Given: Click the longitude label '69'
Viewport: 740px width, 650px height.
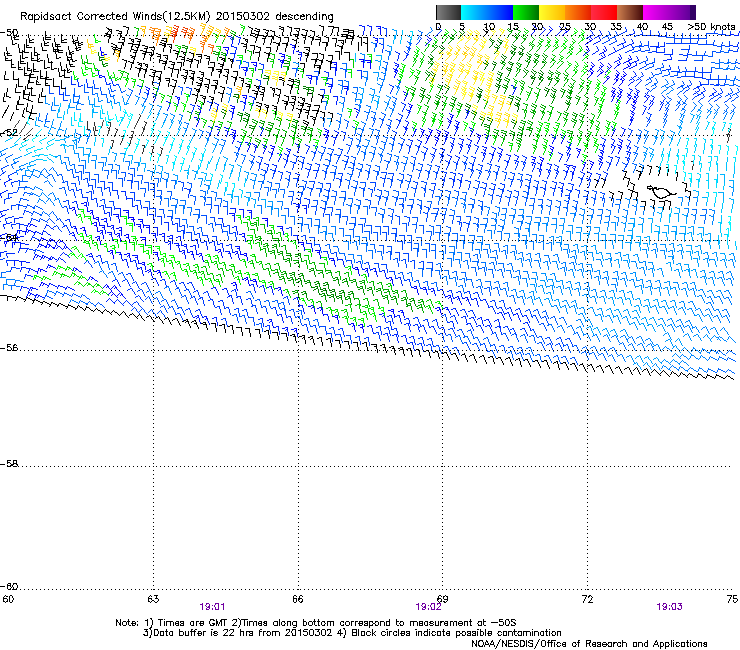Looking at the screenshot, I should [443, 599].
